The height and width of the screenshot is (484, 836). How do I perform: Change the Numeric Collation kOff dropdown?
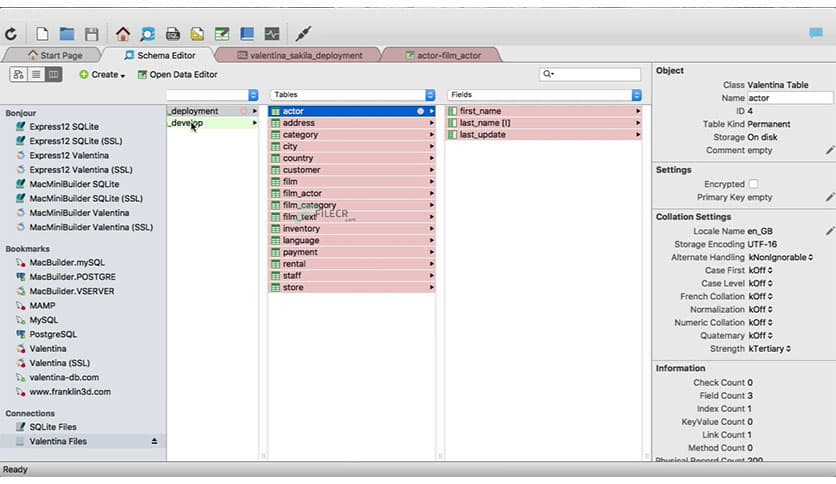[x=760, y=322]
